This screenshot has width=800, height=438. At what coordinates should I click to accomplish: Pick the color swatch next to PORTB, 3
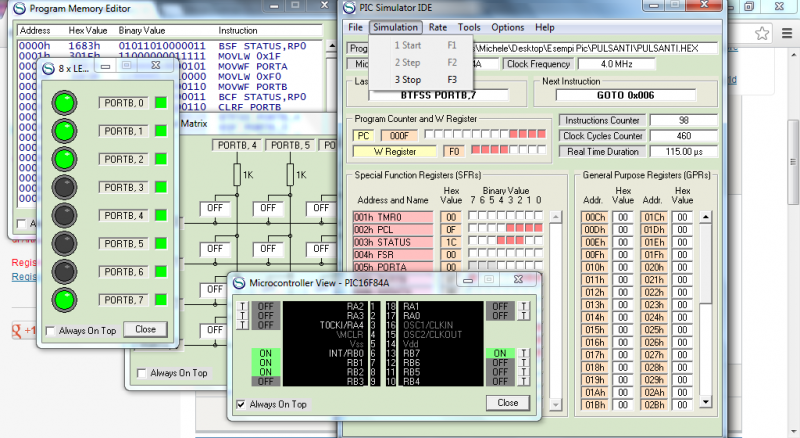click(x=161, y=187)
